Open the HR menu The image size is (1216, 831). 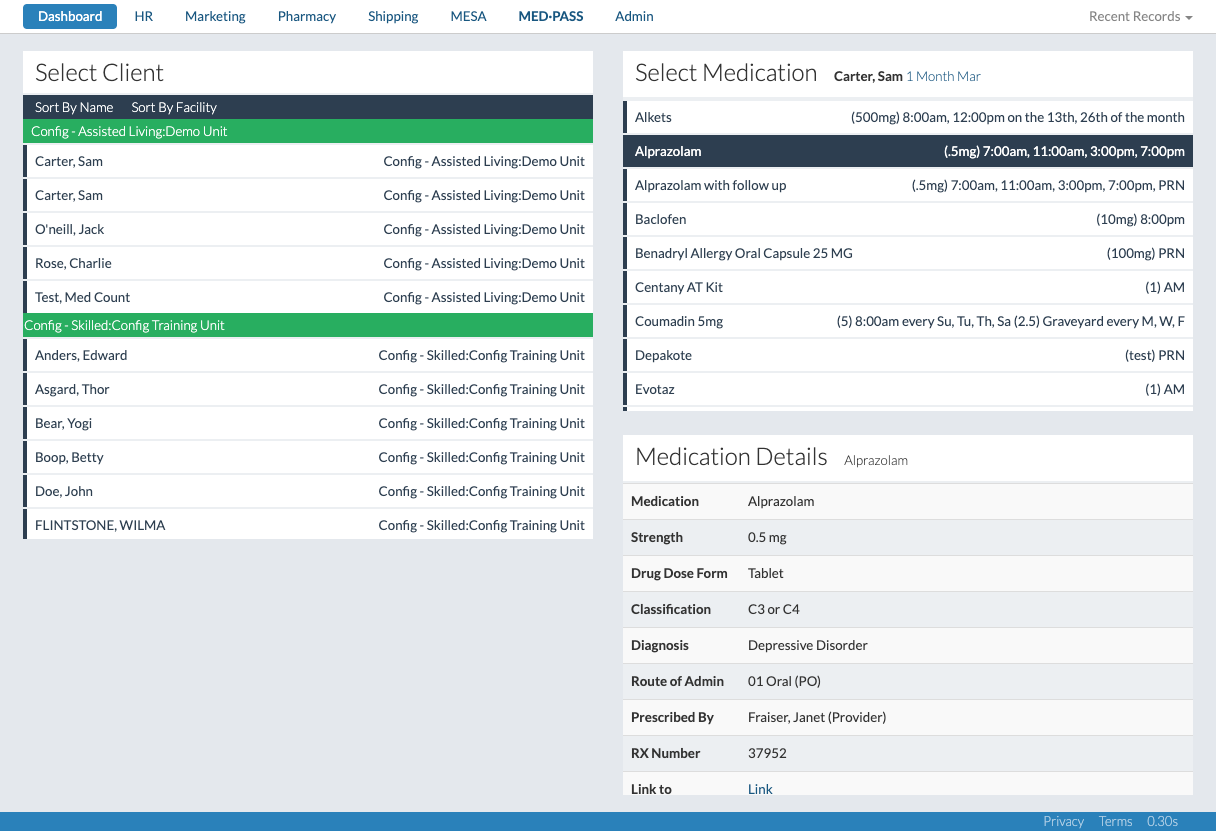[x=144, y=17]
